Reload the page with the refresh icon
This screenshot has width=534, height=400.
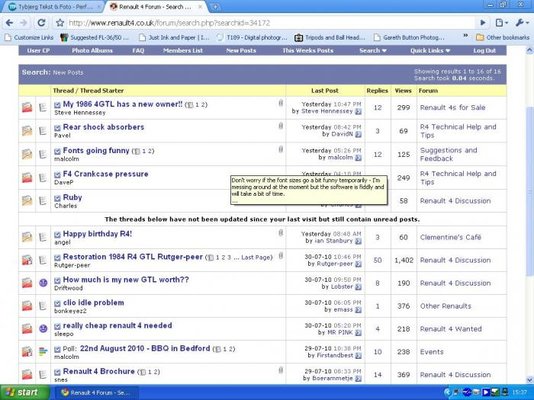coord(41,23)
